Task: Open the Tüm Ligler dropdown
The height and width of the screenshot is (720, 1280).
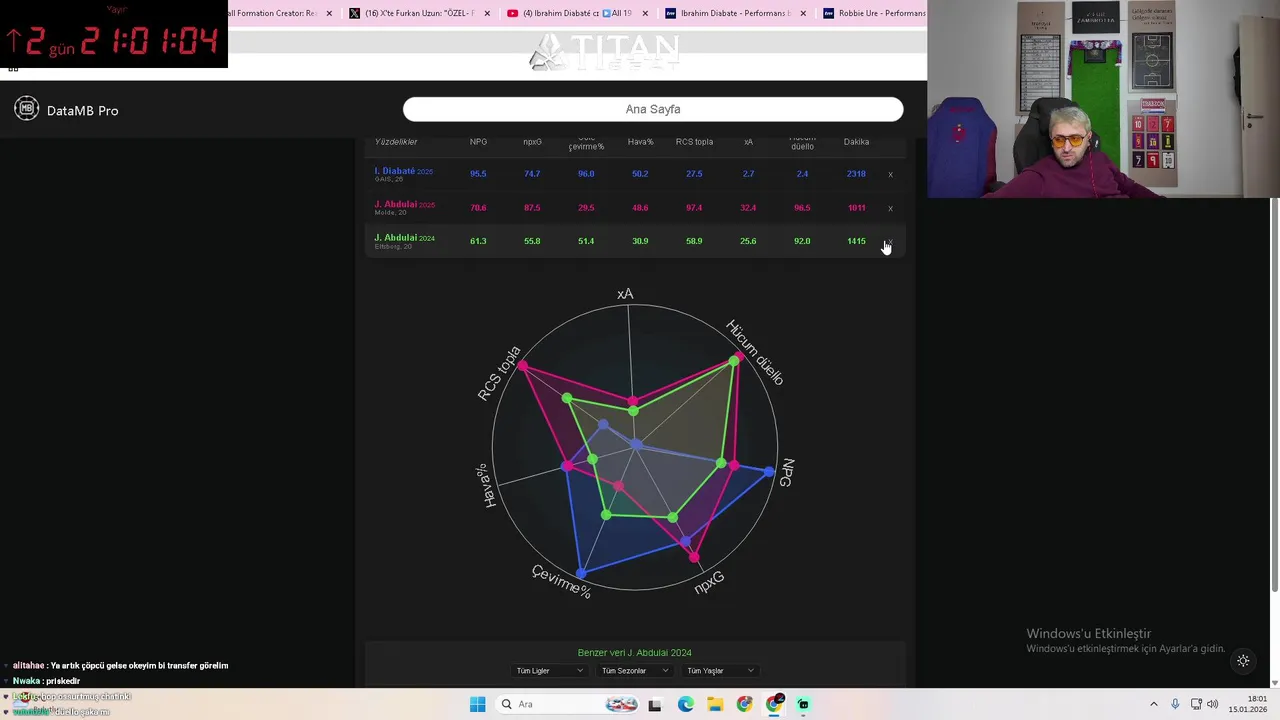Action: pos(549,671)
